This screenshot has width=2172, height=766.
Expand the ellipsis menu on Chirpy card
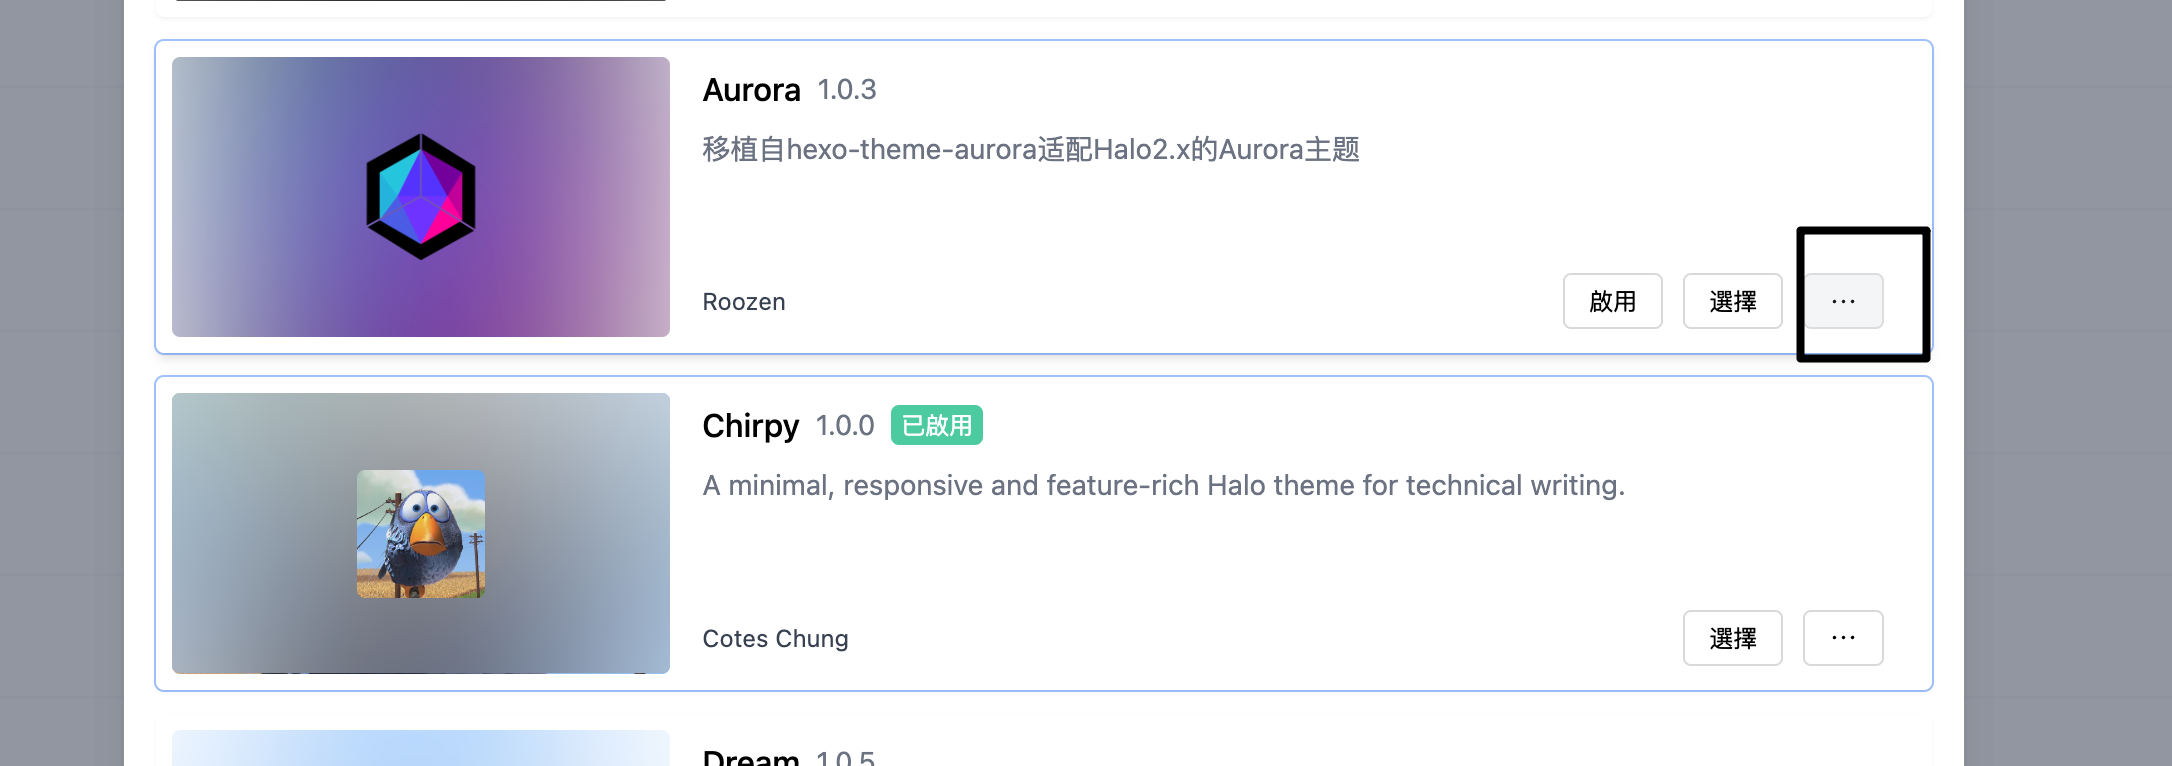click(1843, 637)
